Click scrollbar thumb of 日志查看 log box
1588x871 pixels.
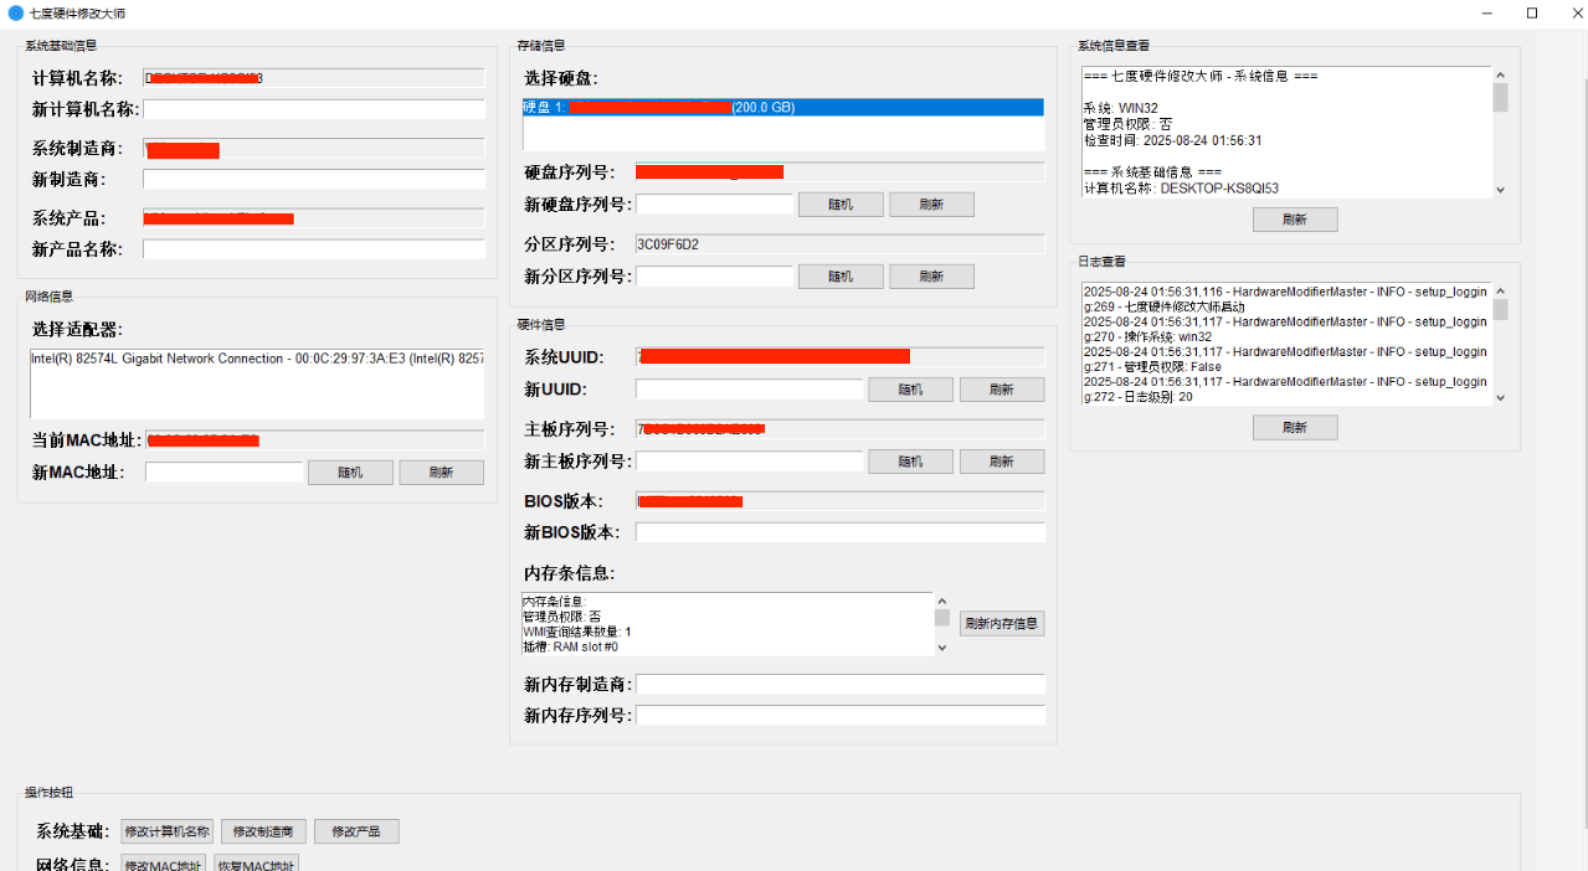coord(1500,310)
